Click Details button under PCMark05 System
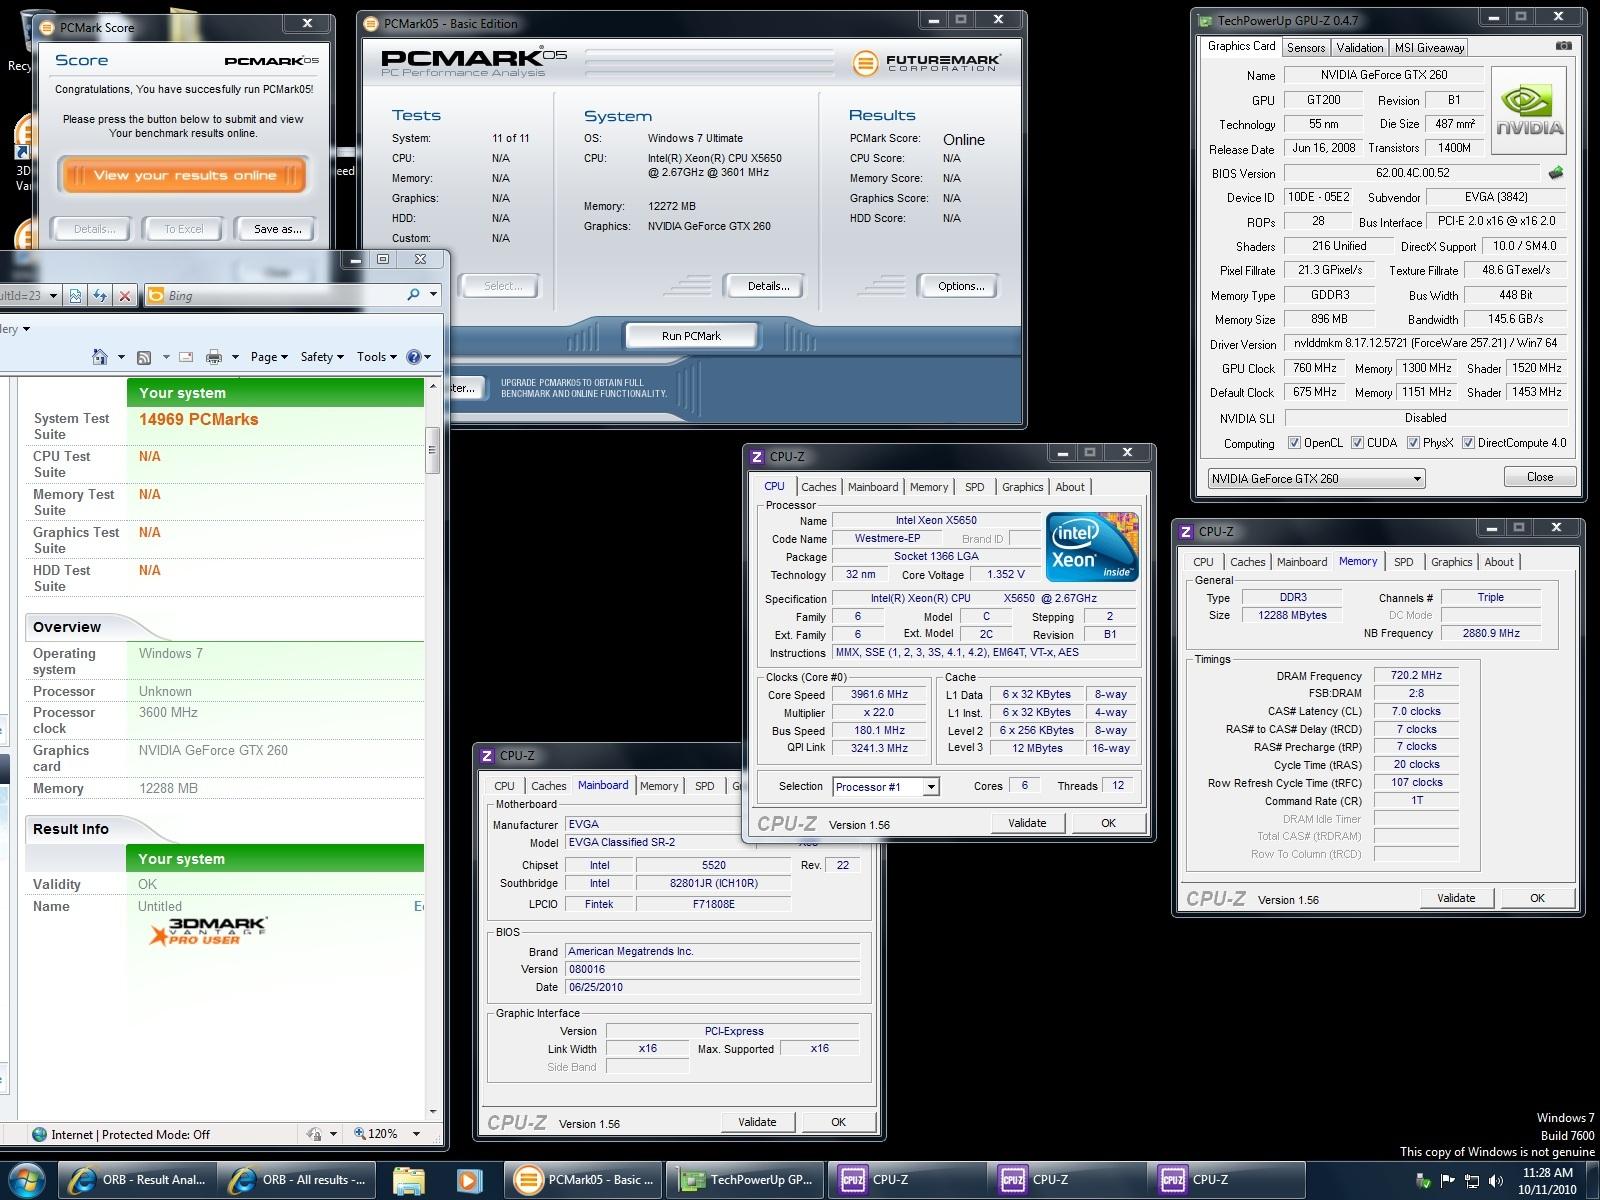Viewport: 1600px width, 1200px height. [x=768, y=286]
